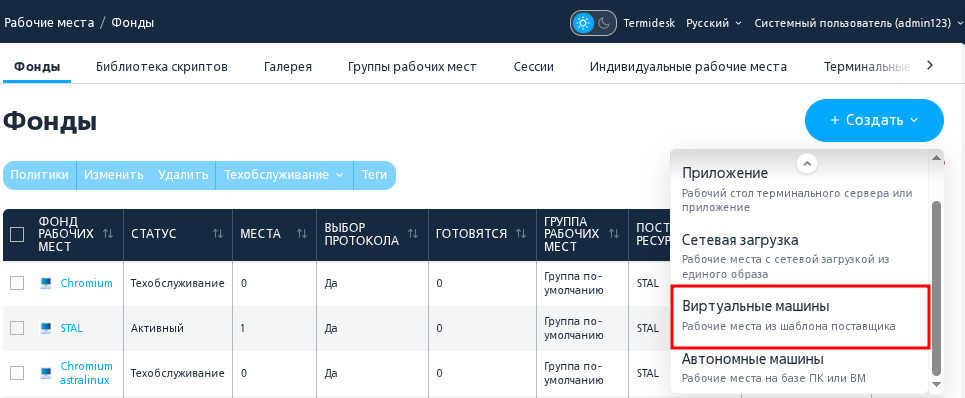
Task: Choose Автономные машины in the create menu
Action: [799, 368]
